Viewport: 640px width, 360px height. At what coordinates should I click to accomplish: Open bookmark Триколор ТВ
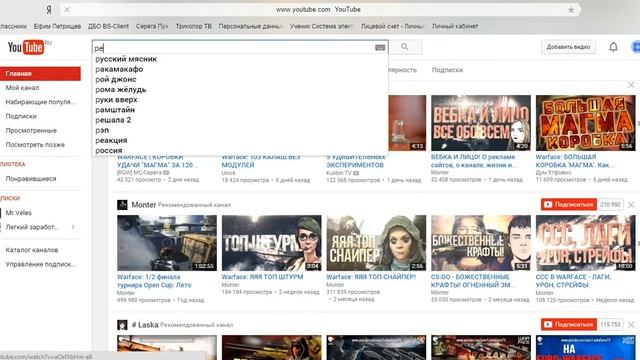[x=193, y=26]
